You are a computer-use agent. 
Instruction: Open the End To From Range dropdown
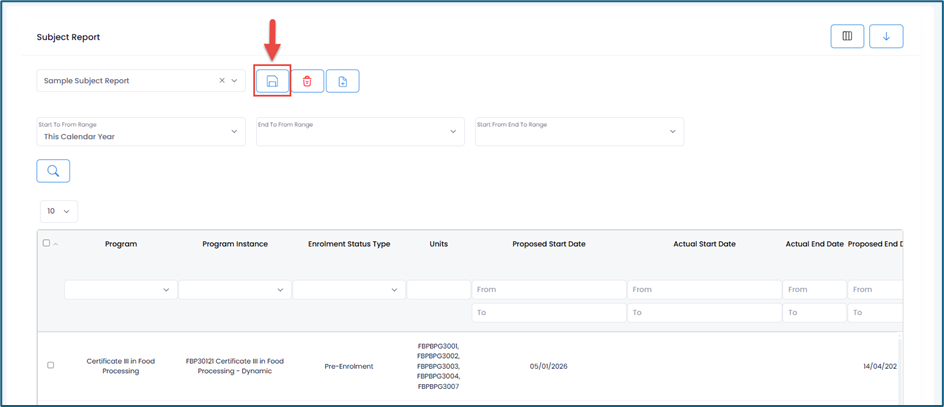pyautogui.click(x=360, y=131)
